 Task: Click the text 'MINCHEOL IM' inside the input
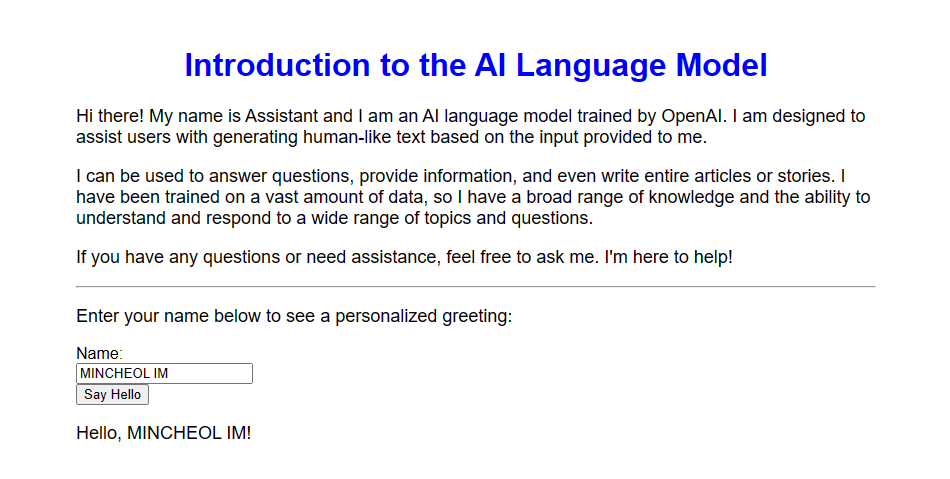pos(124,373)
